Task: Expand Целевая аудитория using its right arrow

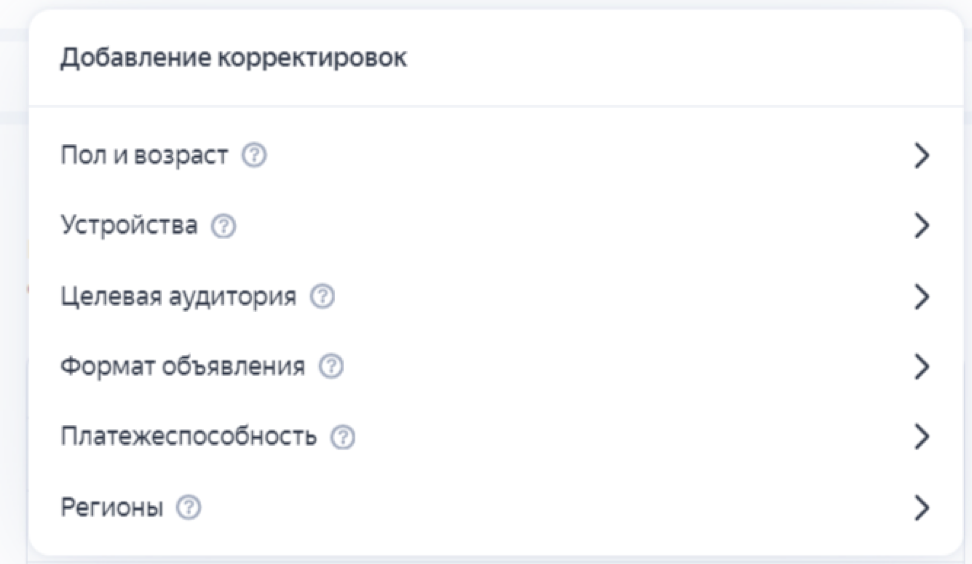Action: click(922, 297)
